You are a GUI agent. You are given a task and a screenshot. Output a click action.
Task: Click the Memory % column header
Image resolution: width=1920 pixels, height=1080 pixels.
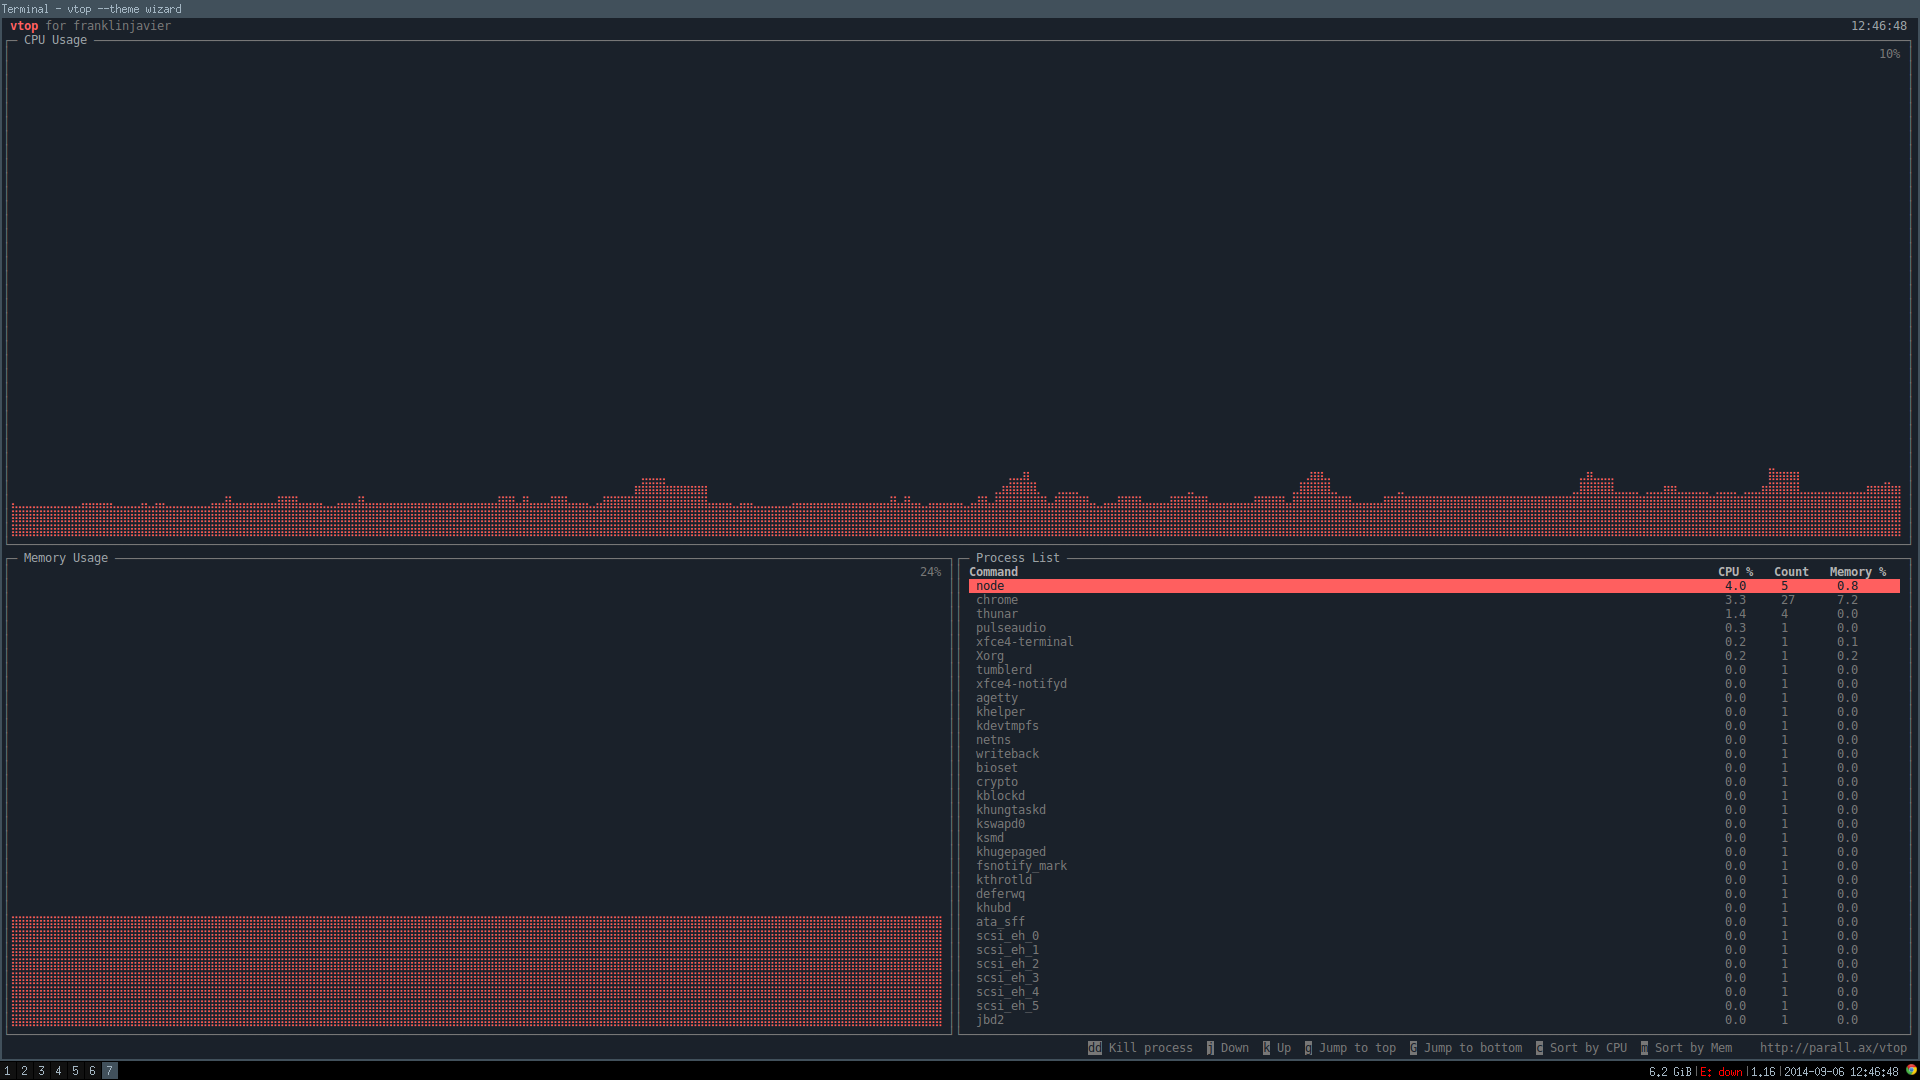1857,572
